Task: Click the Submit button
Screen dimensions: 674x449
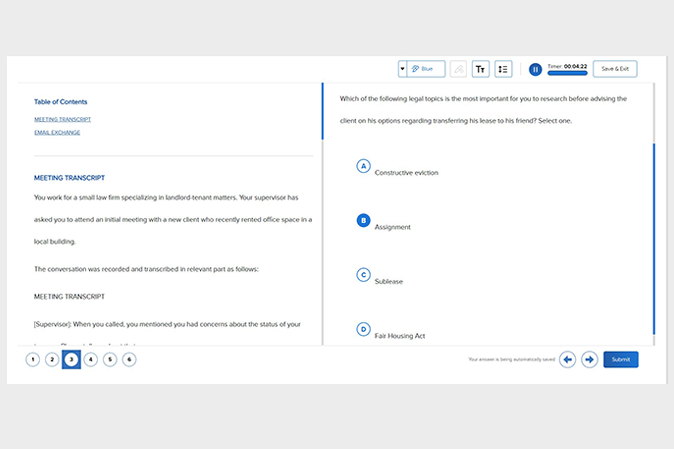Action: click(620, 359)
